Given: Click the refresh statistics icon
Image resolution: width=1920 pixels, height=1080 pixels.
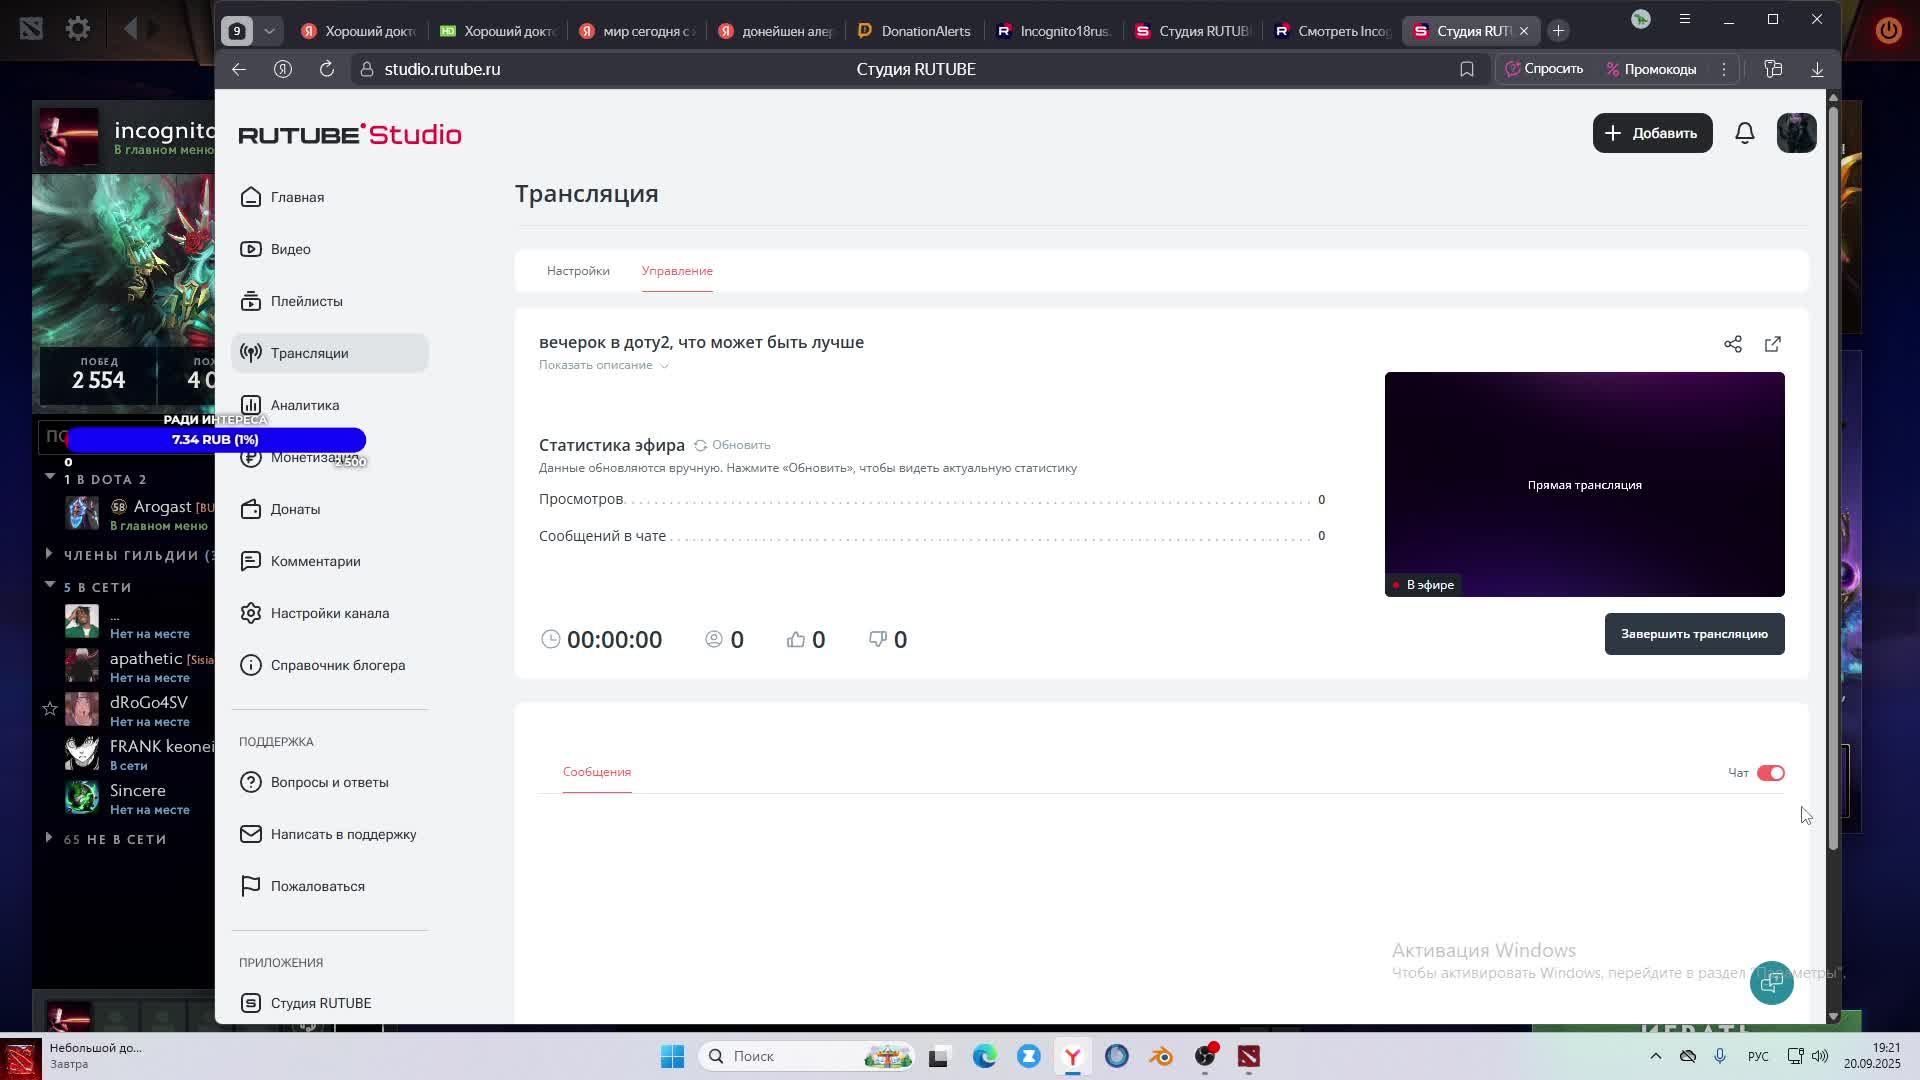Looking at the screenshot, I should (701, 445).
